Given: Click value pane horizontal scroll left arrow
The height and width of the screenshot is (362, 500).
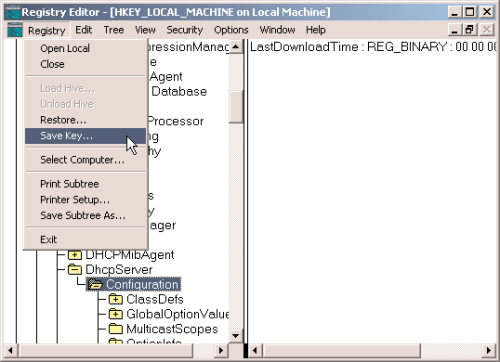Looking at the screenshot, I should 255,350.
